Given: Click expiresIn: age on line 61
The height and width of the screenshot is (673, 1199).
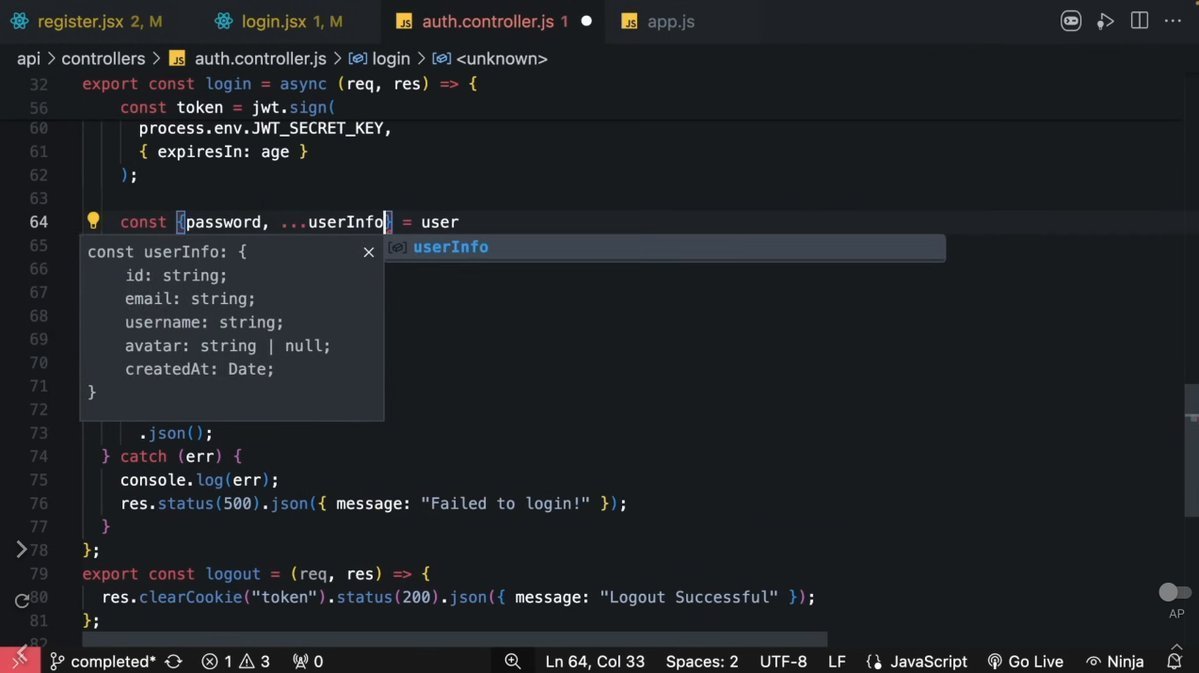Looking at the screenshot, I should [223, 151].
